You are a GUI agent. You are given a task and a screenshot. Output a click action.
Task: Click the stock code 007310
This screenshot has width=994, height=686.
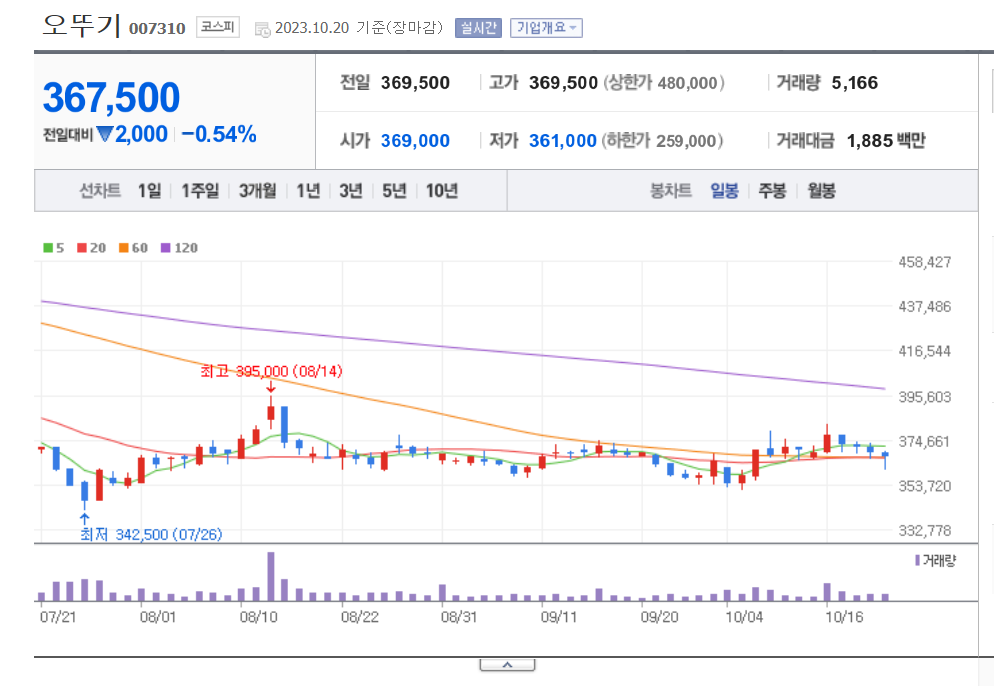click(x=157, y=29)
